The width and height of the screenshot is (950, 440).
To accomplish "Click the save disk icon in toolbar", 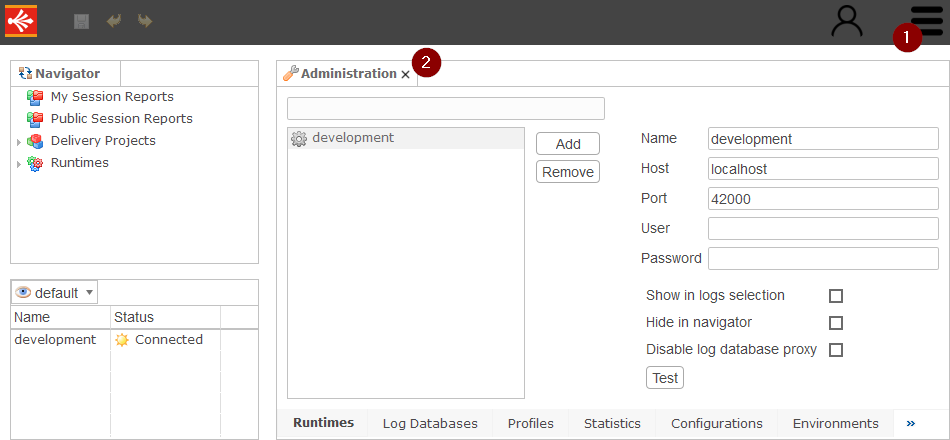I will point(82,21).
